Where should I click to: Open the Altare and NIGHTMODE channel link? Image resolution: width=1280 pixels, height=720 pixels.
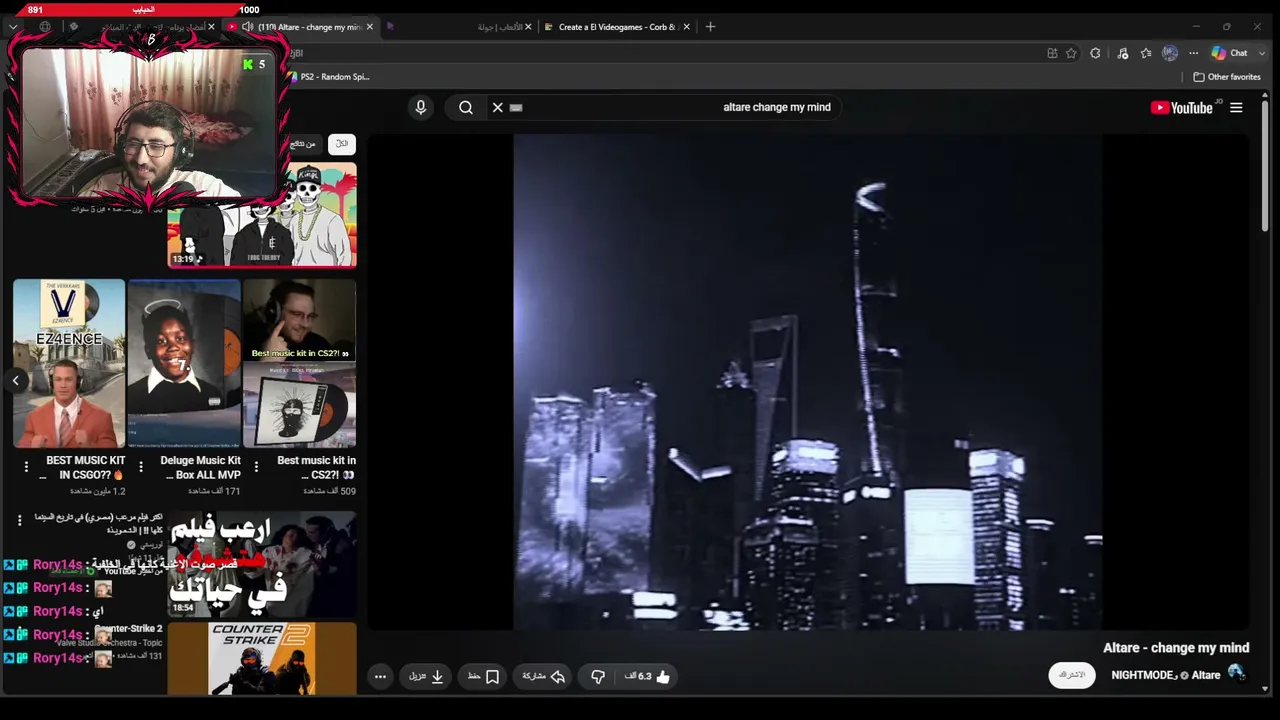point(1165,675)
